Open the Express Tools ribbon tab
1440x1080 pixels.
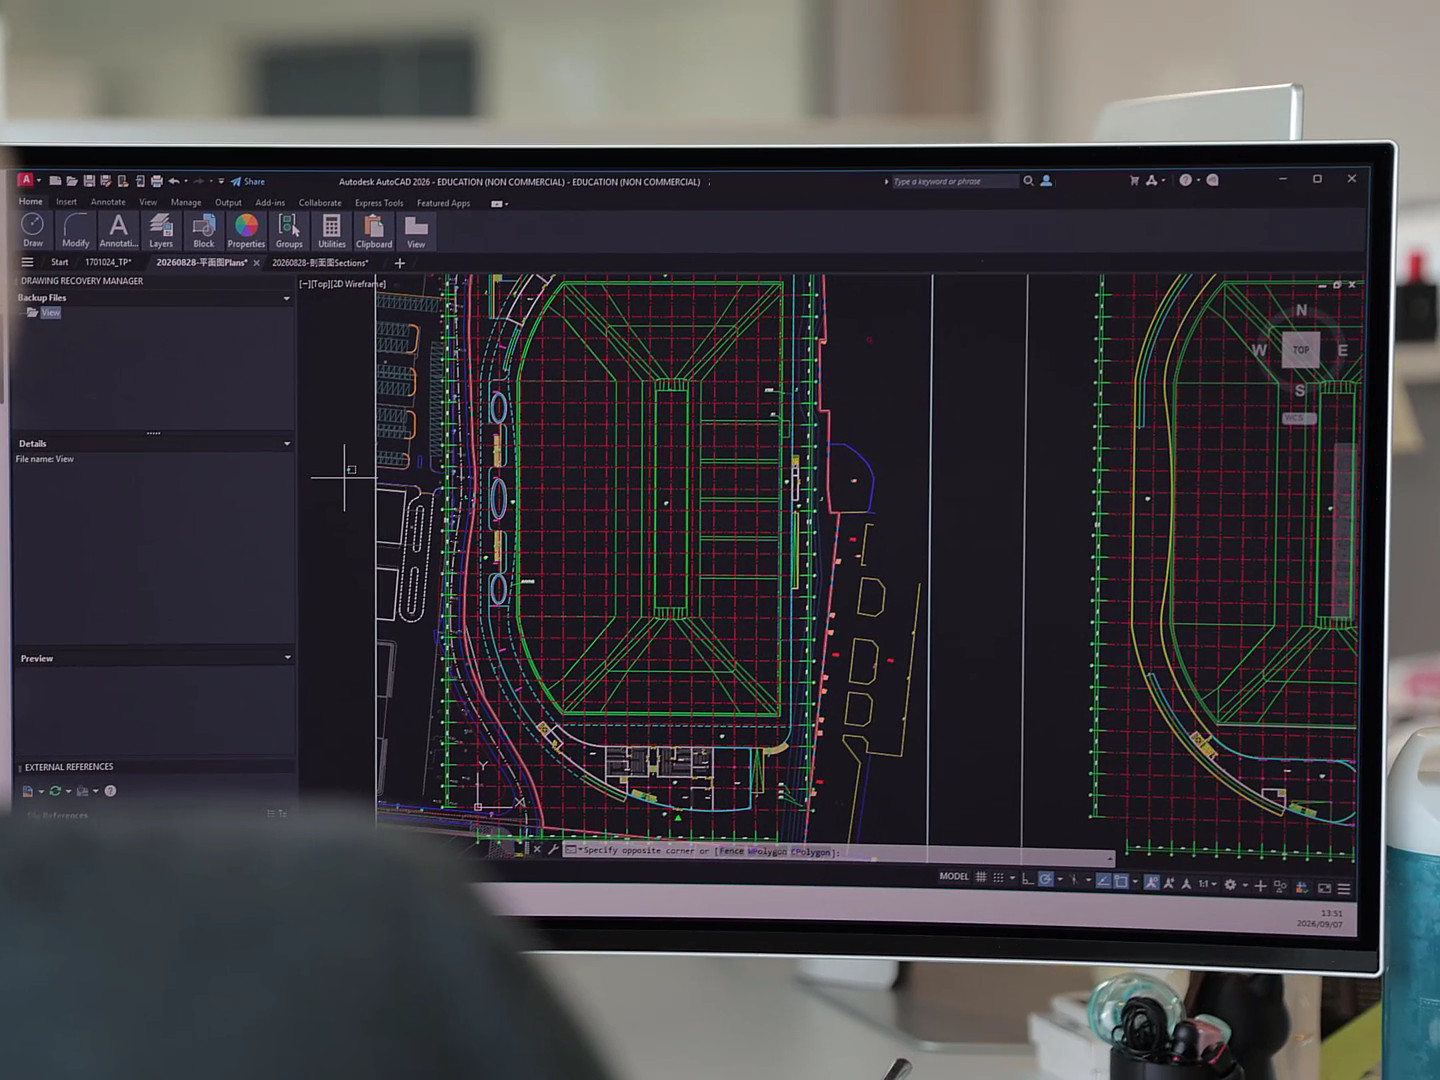[379, 203]
